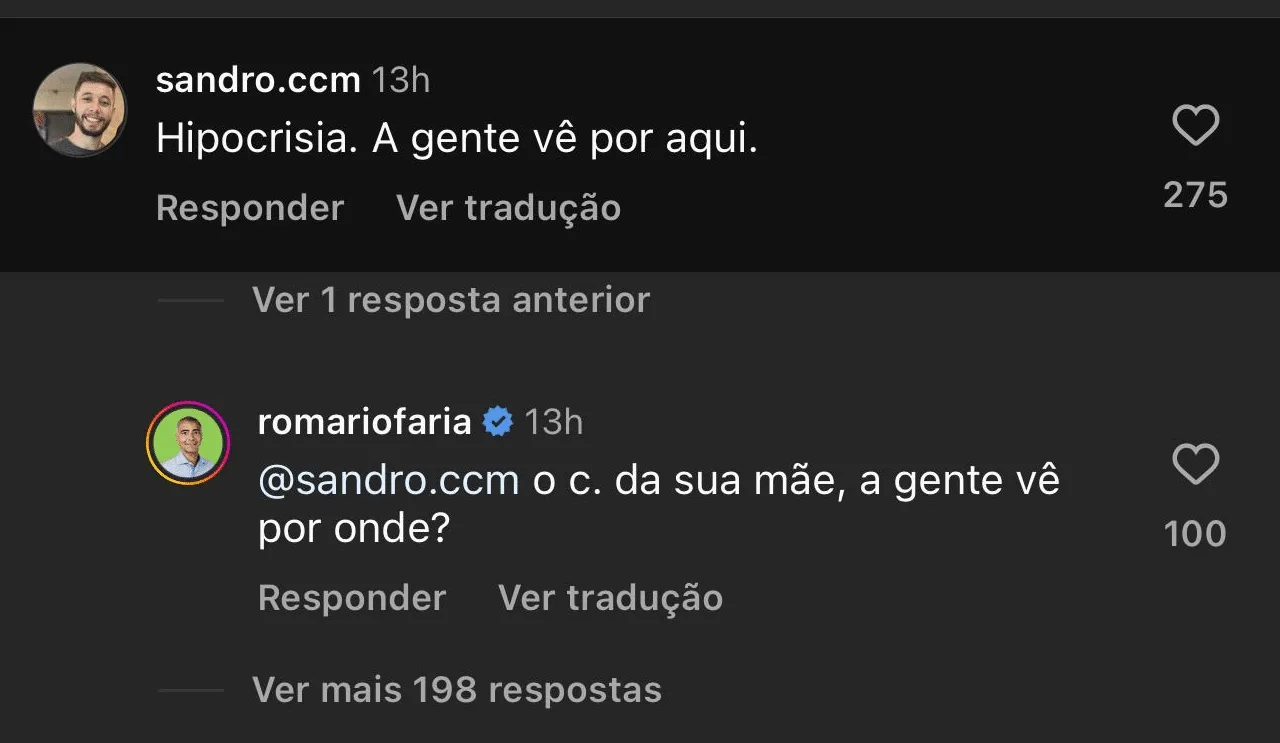
Task: Open romariofaria's story ring avatar
Action: [188, 443]
